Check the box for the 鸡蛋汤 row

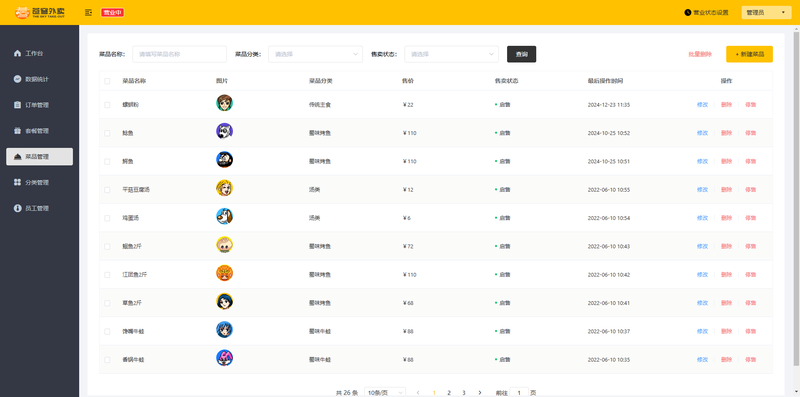[107, 218]
